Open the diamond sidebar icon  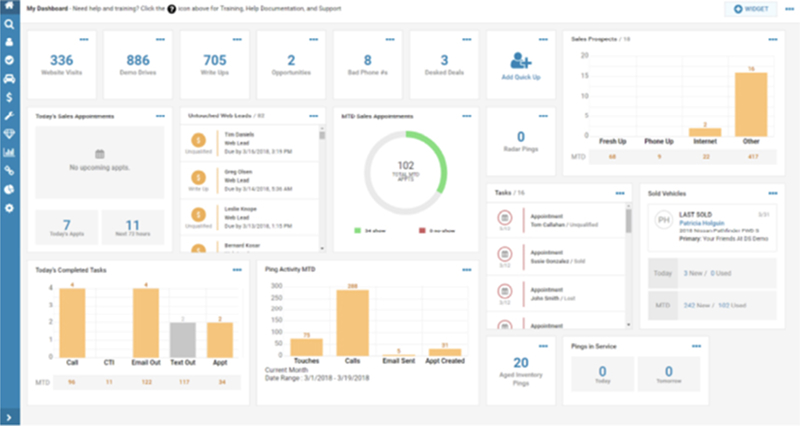9,134
